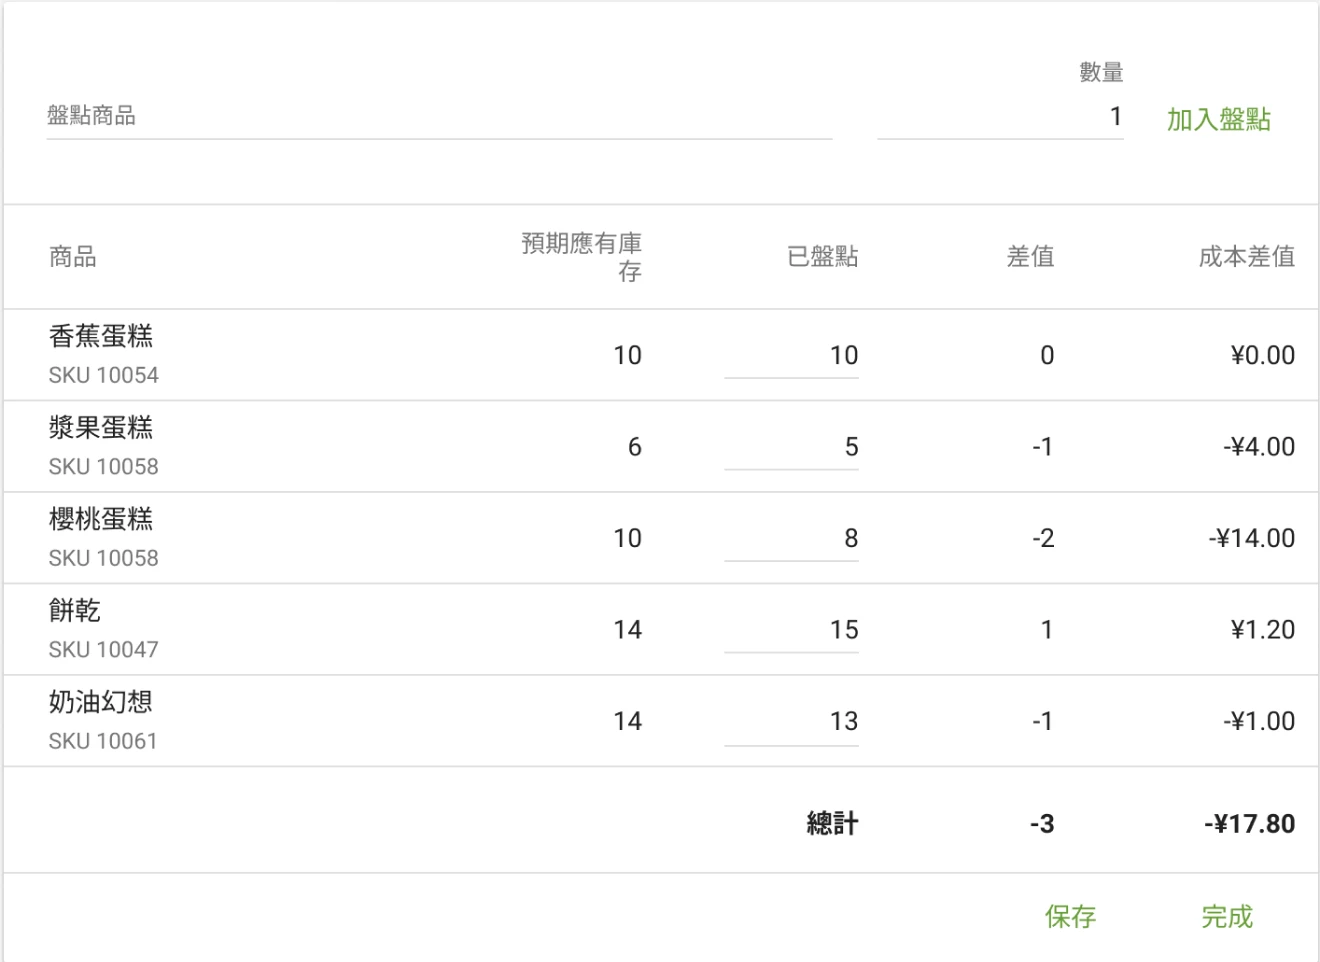The image size is (1320, 962).
Task: Click the 已盤點 column header
Action: 822,257
